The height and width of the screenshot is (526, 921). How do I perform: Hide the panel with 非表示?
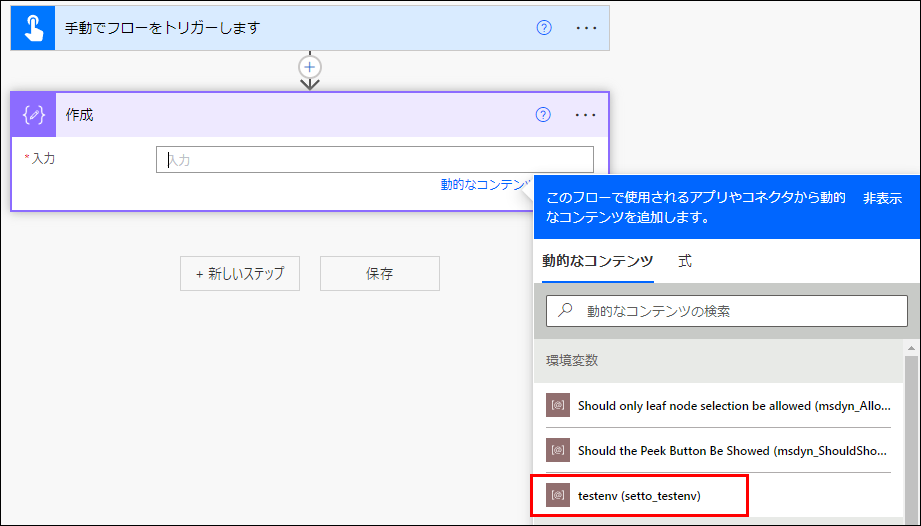click(x=882, y=198)
